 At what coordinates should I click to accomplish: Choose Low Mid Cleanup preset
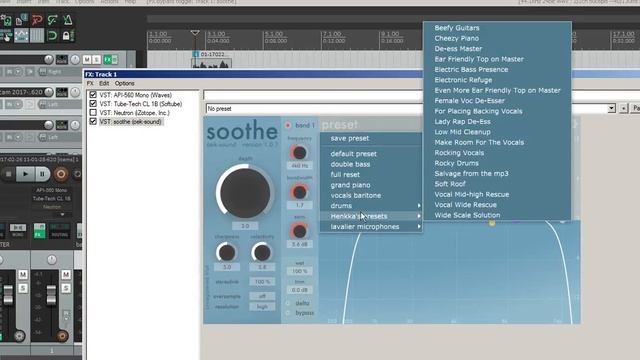pos(462,132)
